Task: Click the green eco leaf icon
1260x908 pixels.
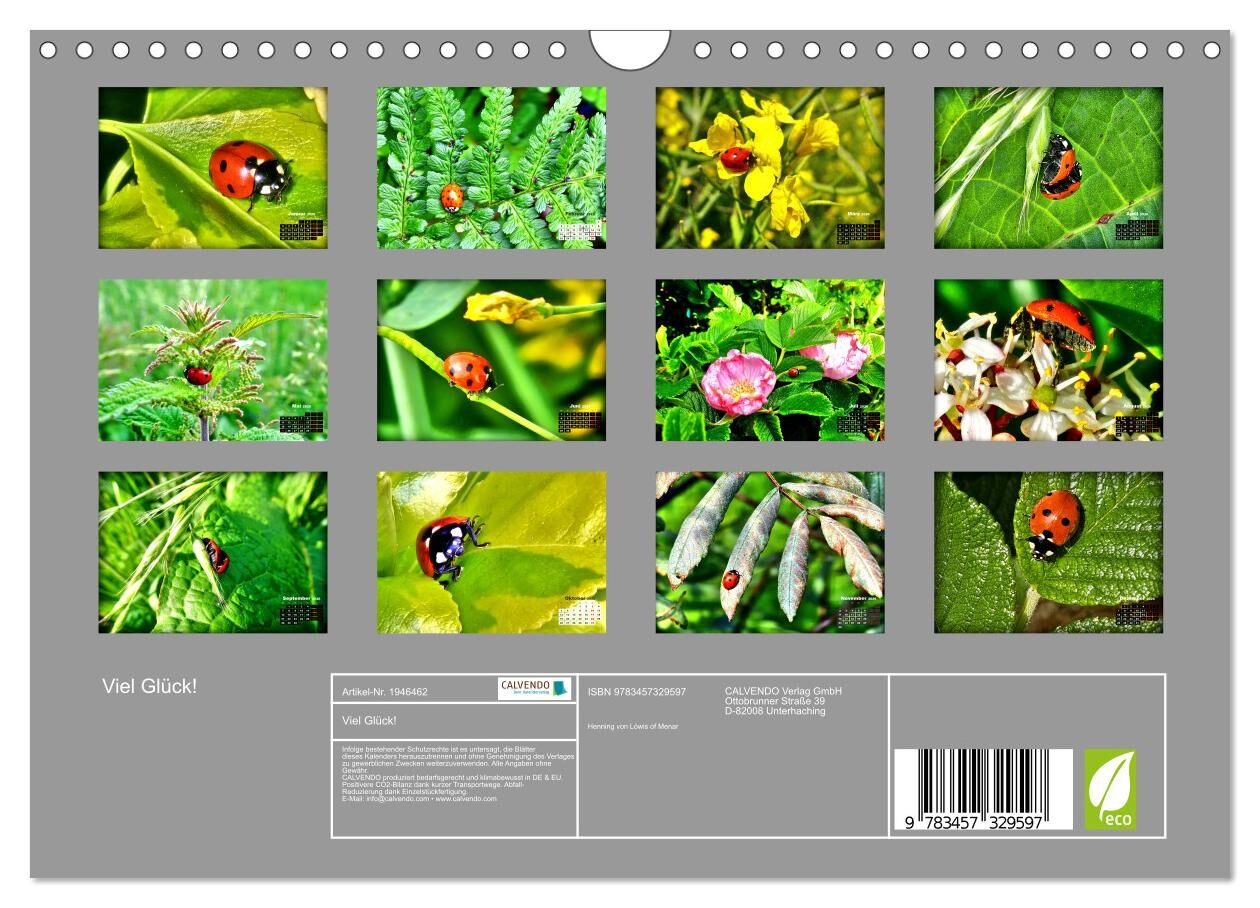Action: (1110, 789)
